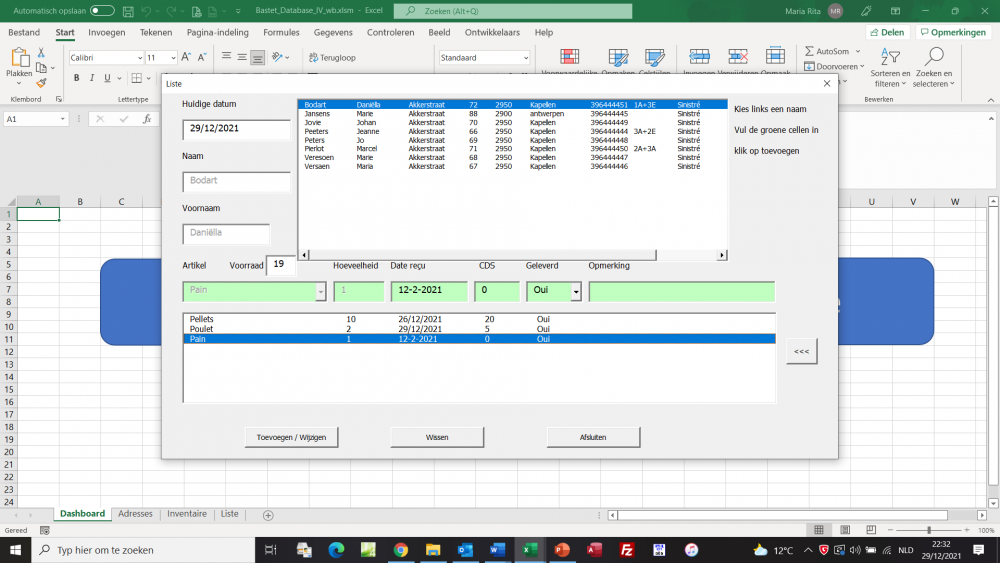Apply bold formatting with the B icon

click(76, 78)
